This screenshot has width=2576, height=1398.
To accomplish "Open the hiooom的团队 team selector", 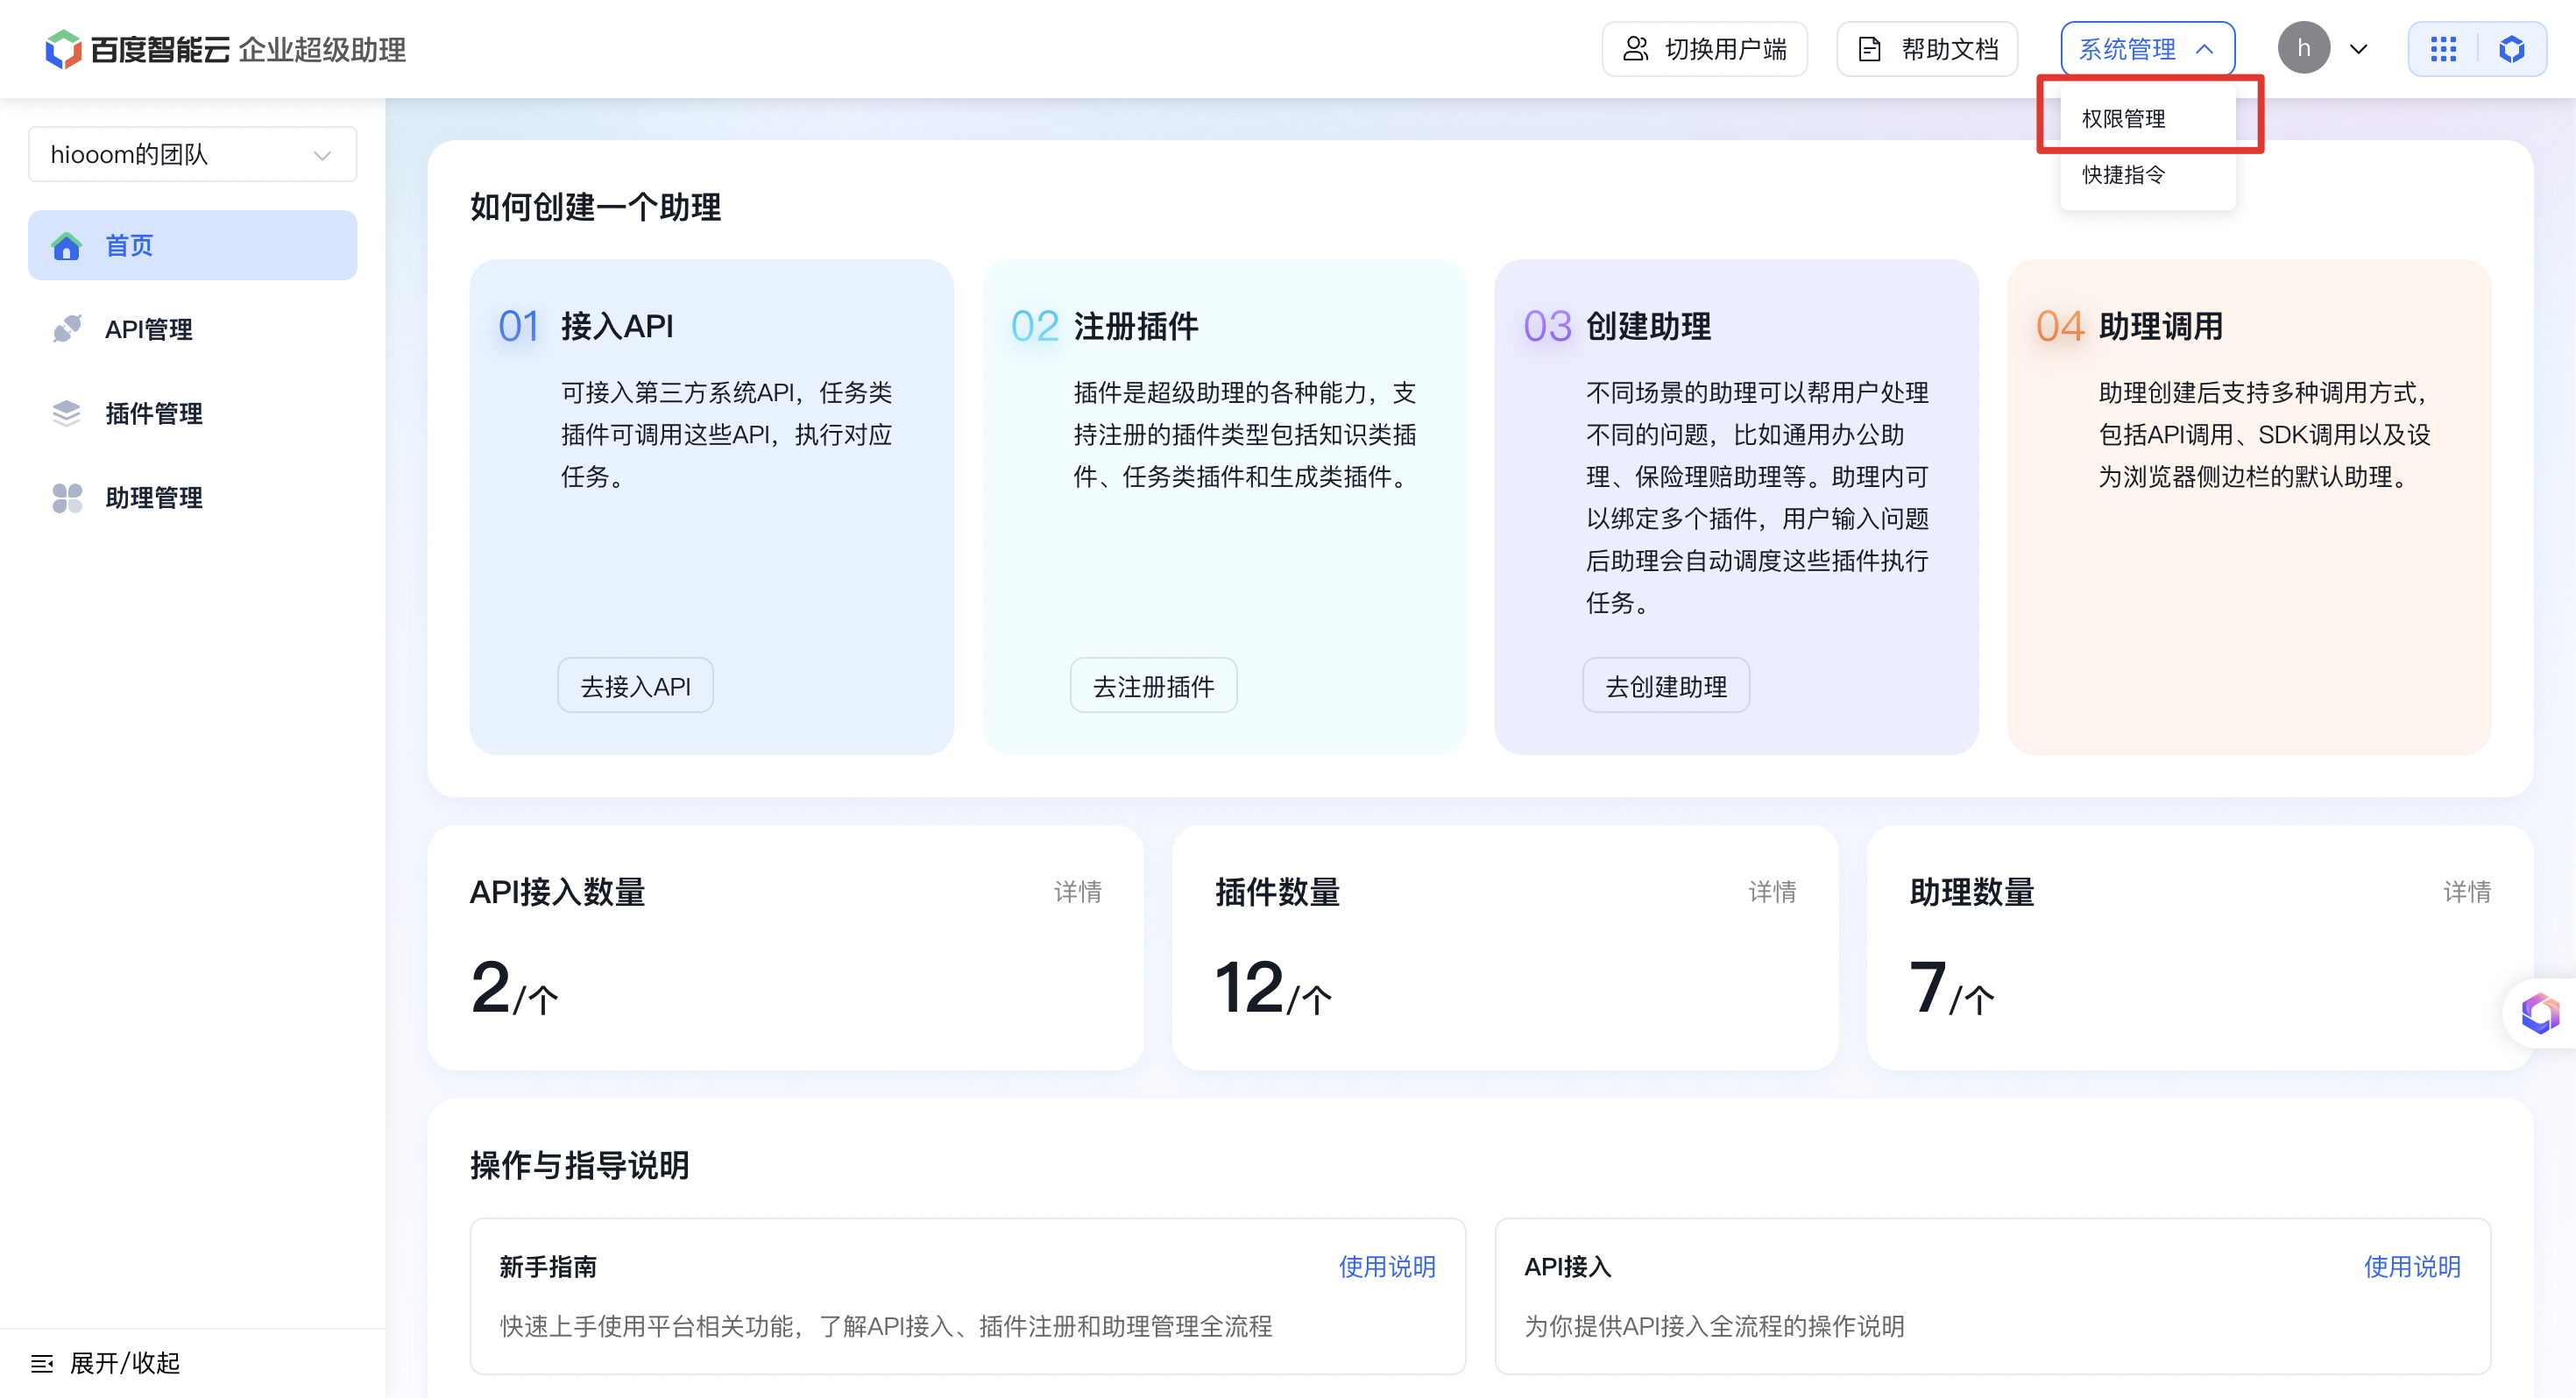I will click(x=193, y=154).
